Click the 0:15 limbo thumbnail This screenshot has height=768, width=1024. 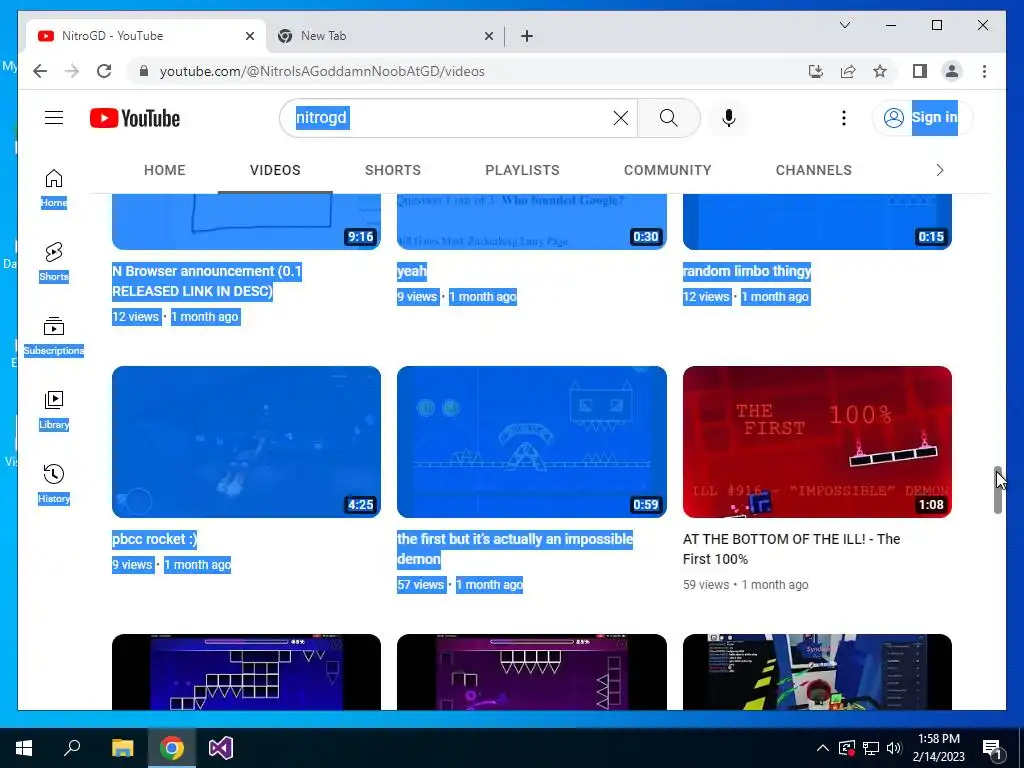(817, 222)
